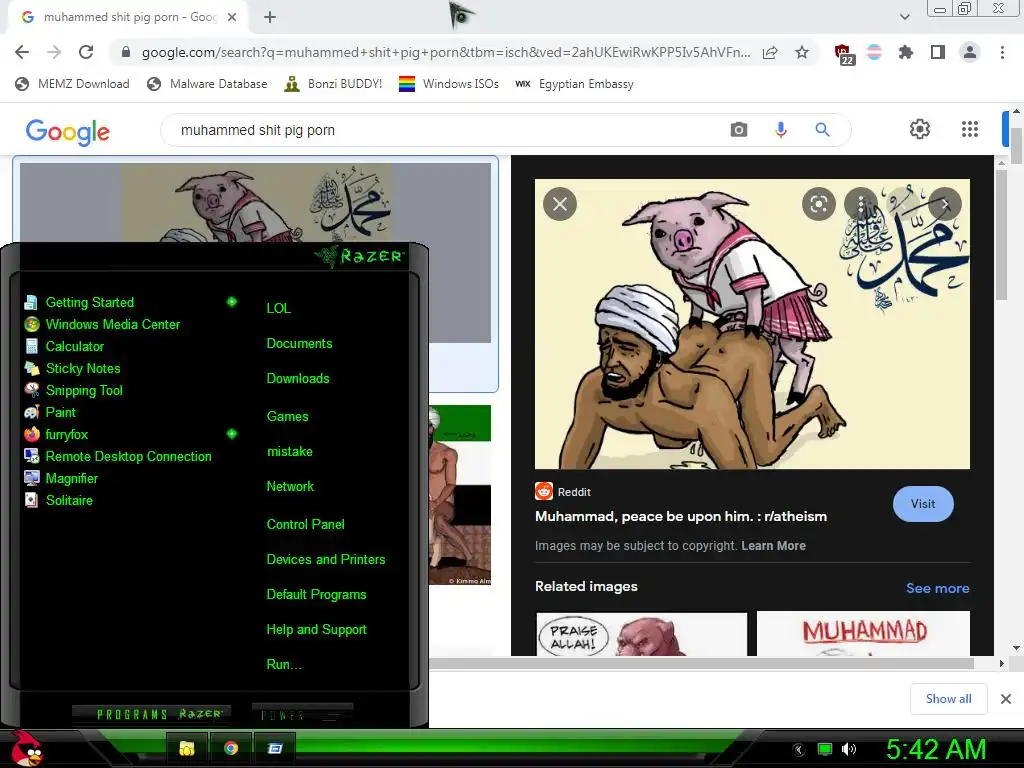Click Learn More about copyright
Image resolution: width=1024 pixels, height=768 pixels.
point(773,546)
